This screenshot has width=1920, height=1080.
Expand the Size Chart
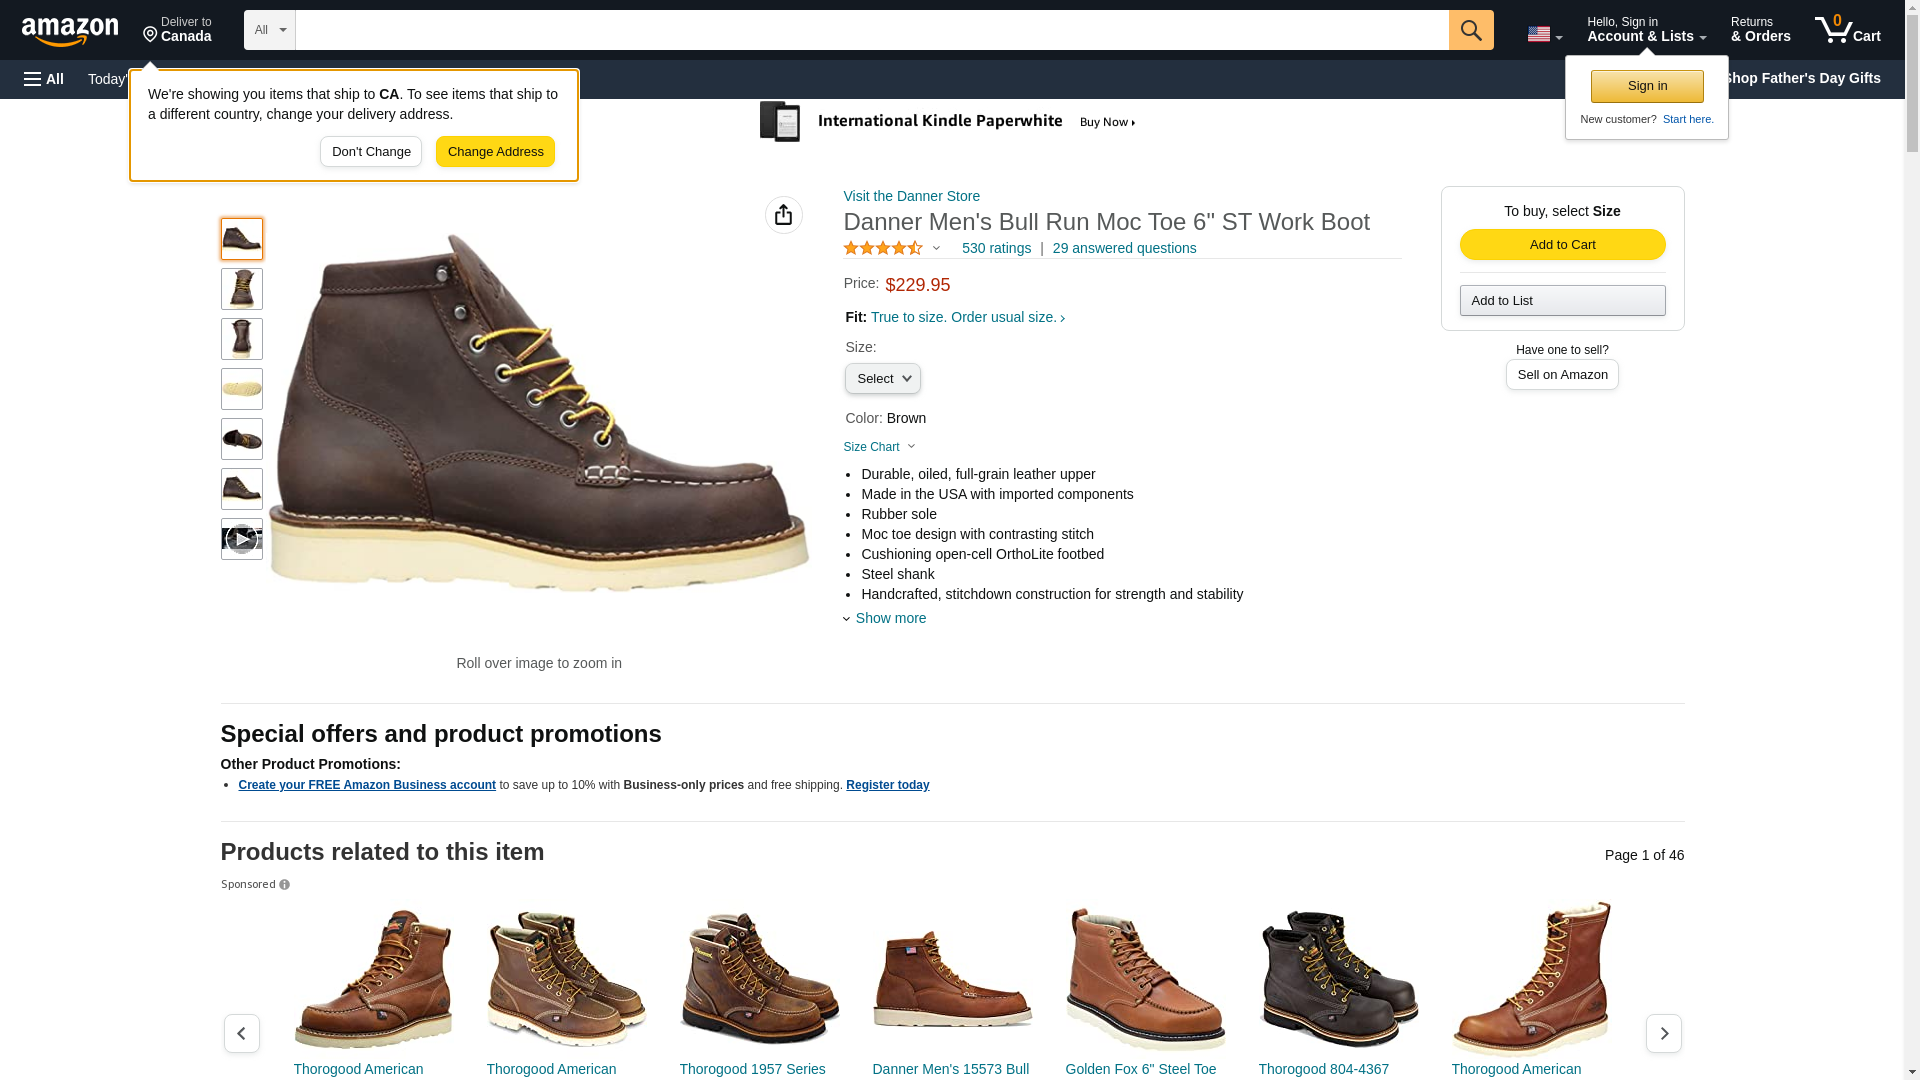[x=879, y=447]
